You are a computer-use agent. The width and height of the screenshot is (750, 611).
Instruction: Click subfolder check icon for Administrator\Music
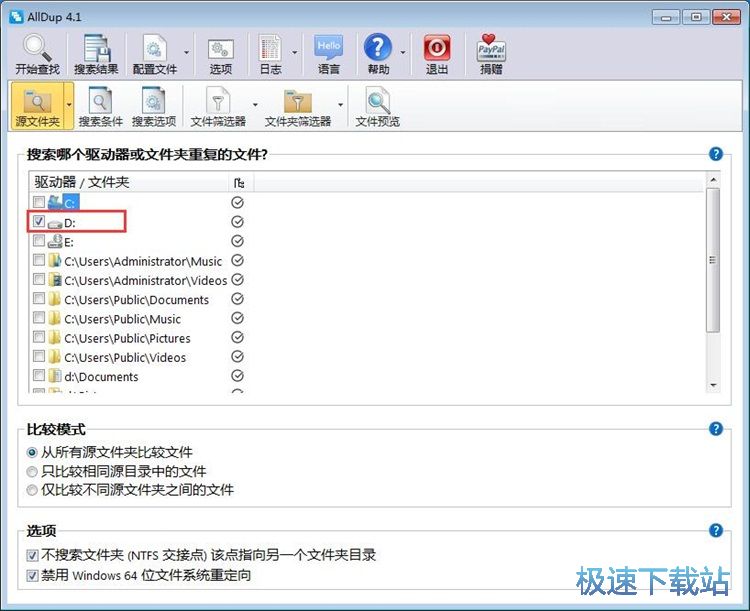coord(237,260)
